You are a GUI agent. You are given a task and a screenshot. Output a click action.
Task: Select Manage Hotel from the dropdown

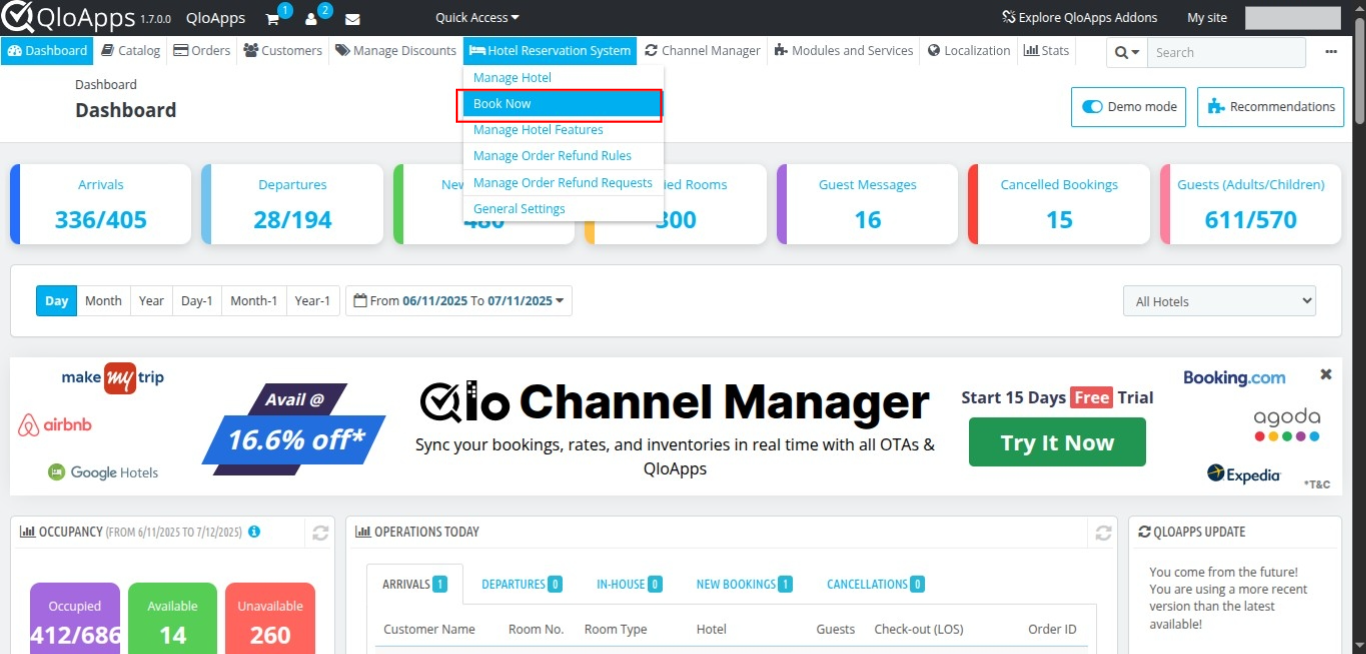coord(563,78)
